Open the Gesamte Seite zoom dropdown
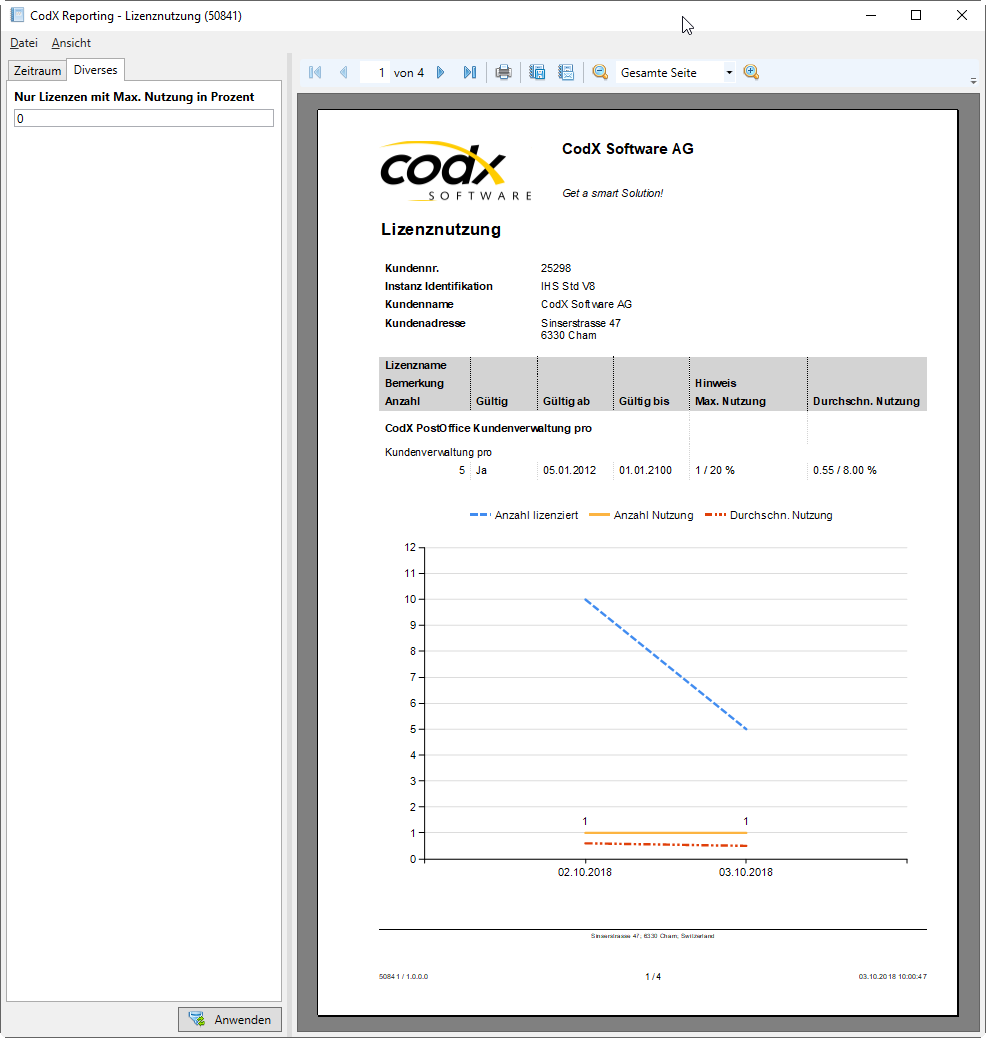This screenshot has width=986, height=1038. [729, 73]
